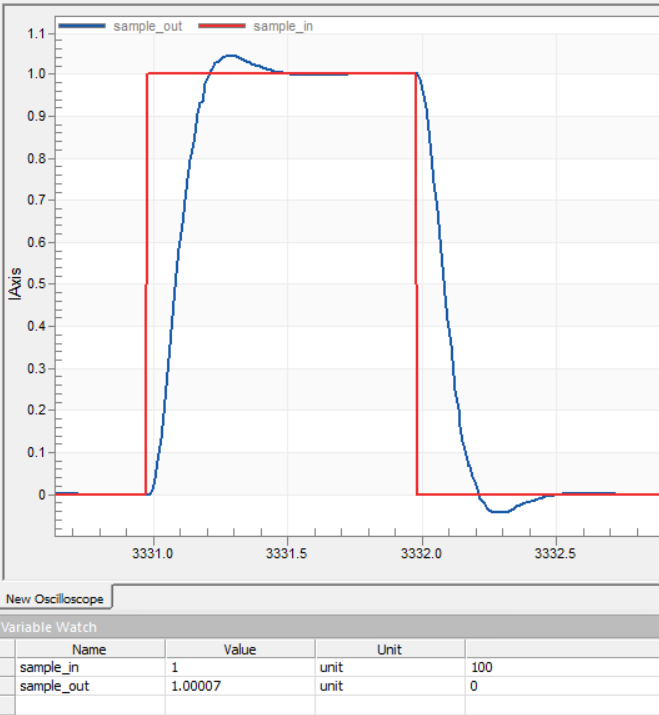This screenshot has width=659, height=715.
Task: Click the unit cell in sample_out row
Action: [x=389, y=685]
